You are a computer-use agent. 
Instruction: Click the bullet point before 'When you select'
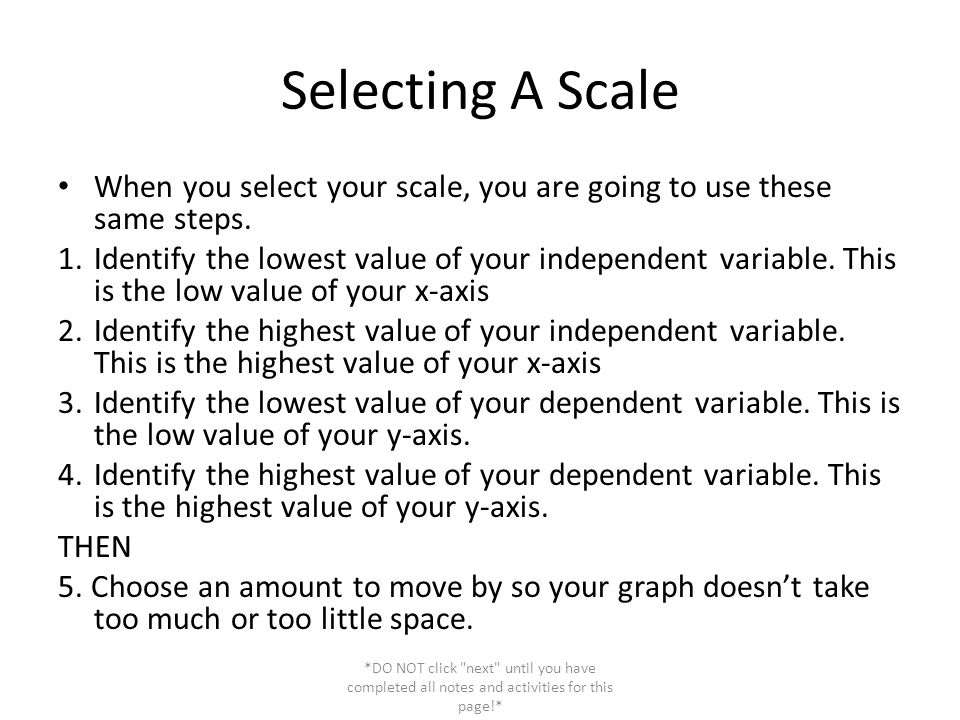tap(64, 186)
